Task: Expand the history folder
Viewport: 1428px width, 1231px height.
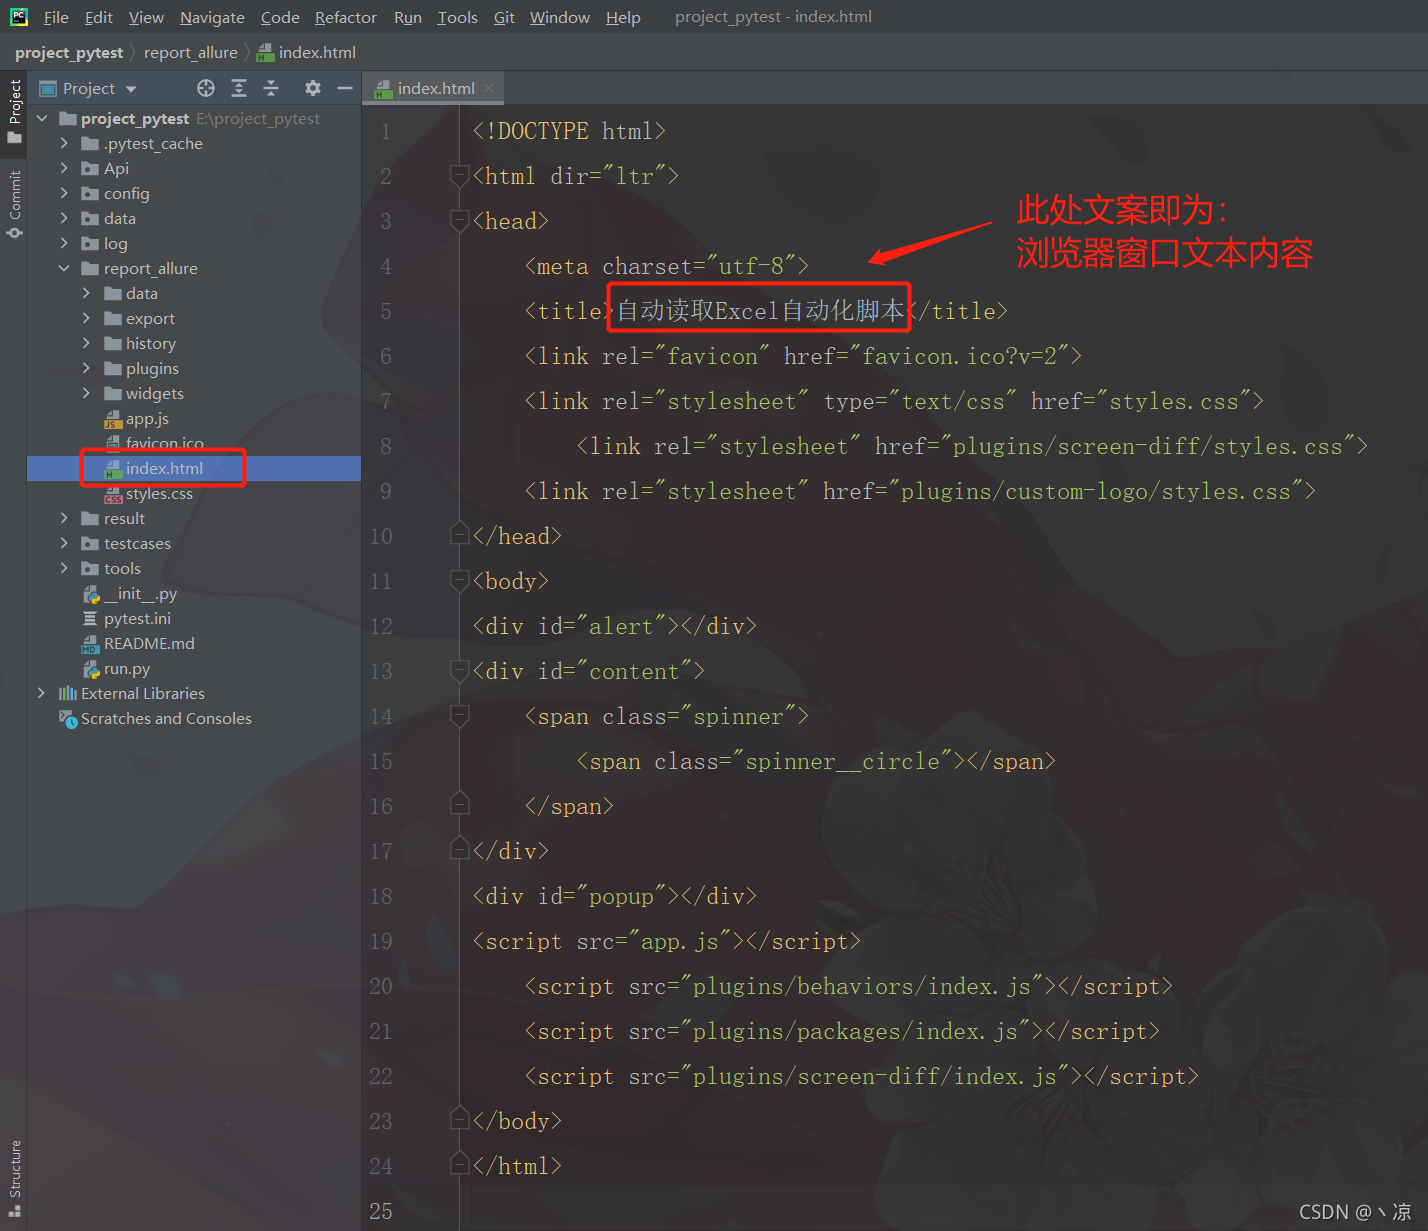Action: pyautogui.click(x=86, y=343)
